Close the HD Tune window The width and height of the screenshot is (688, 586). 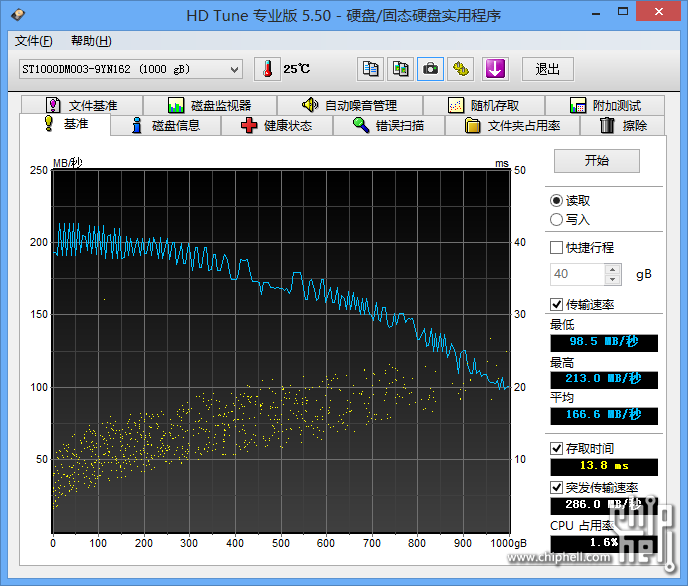(x=659, y=11)
